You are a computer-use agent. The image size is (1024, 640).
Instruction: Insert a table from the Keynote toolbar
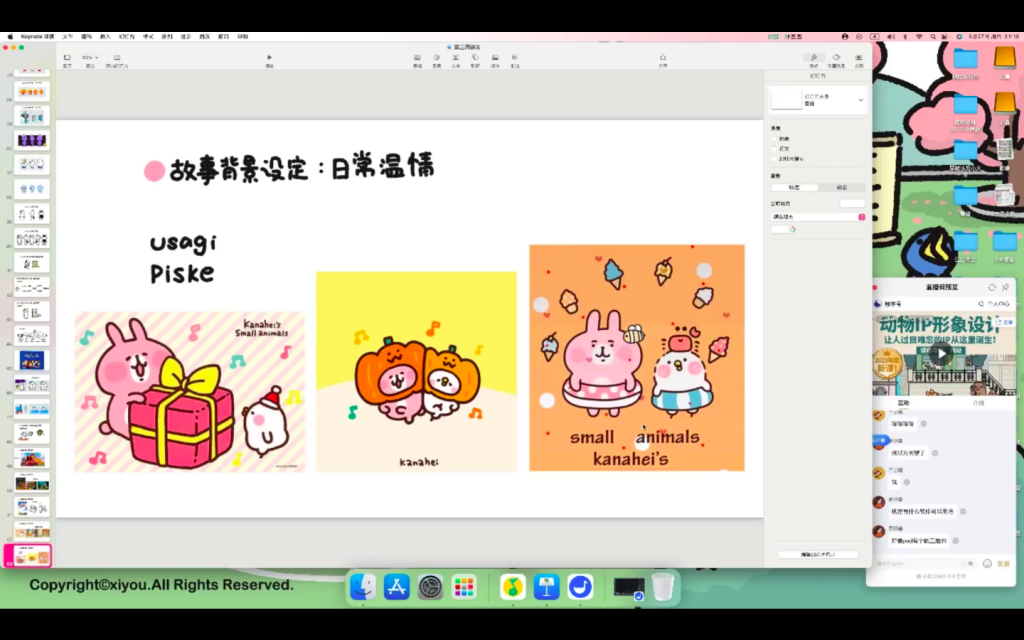pyautogui.click(x=417, y=58)
